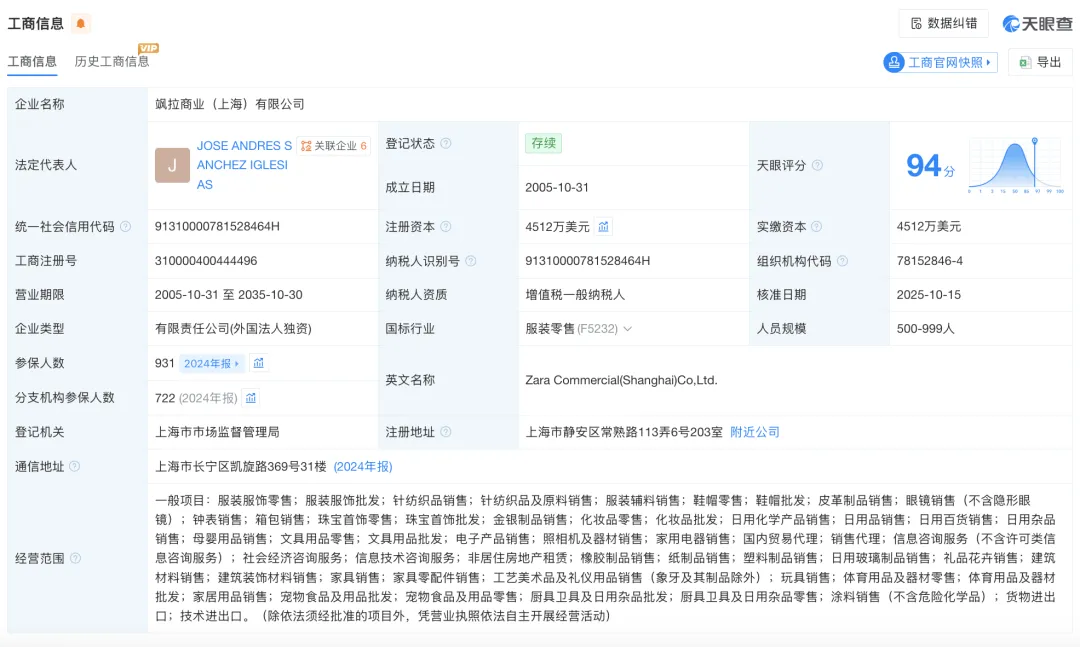The width and height of the screenshot is (1080, 647).
Task: Click the orange bell alert icon
Action: click(x=81, y=23)
